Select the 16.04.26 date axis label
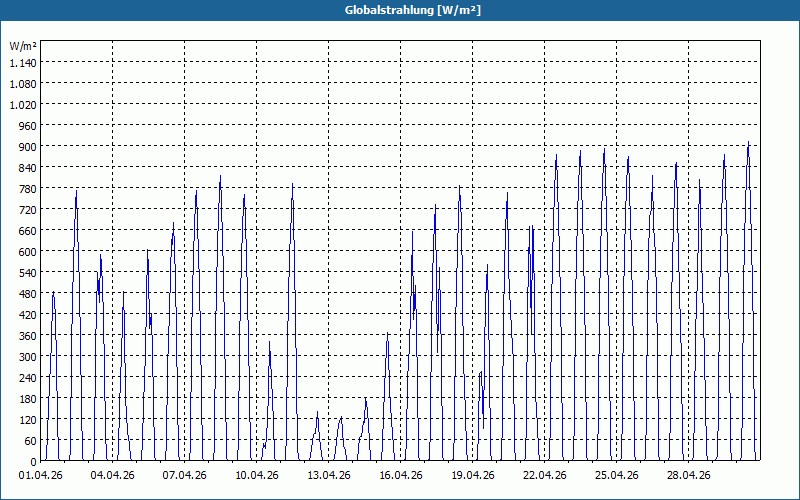This screenshot has width=800, height=500. pyautogui.click(x=401, y=475)
